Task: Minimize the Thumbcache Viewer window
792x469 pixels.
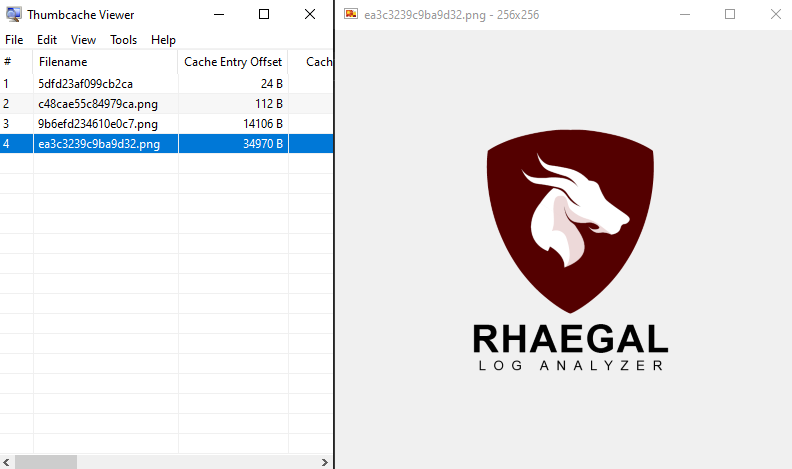Action: [x=219, y=14]
